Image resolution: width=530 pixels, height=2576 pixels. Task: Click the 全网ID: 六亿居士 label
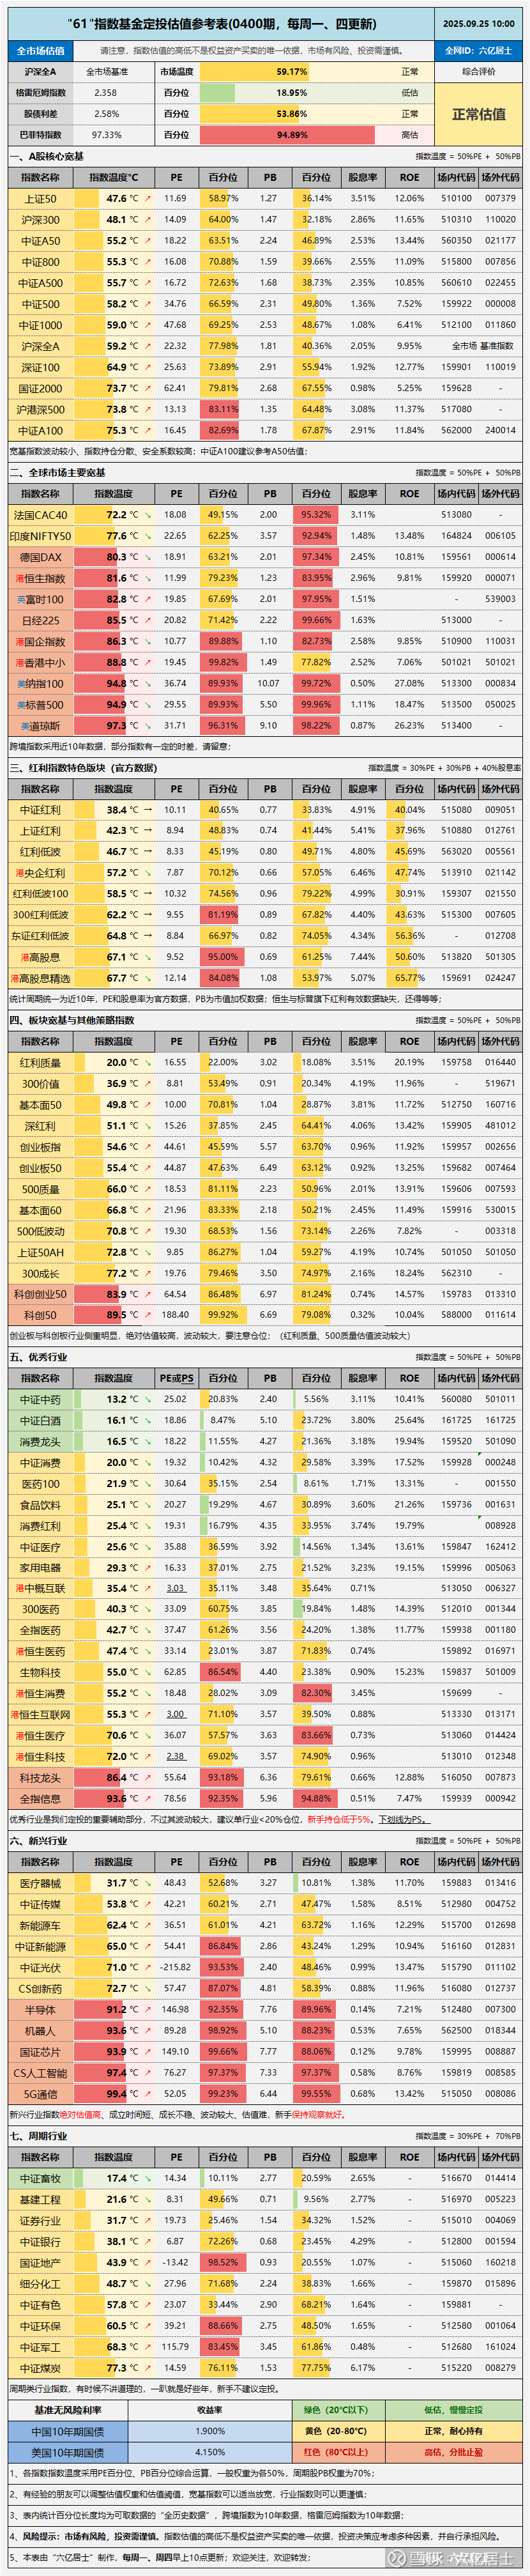tap(478, 50)
